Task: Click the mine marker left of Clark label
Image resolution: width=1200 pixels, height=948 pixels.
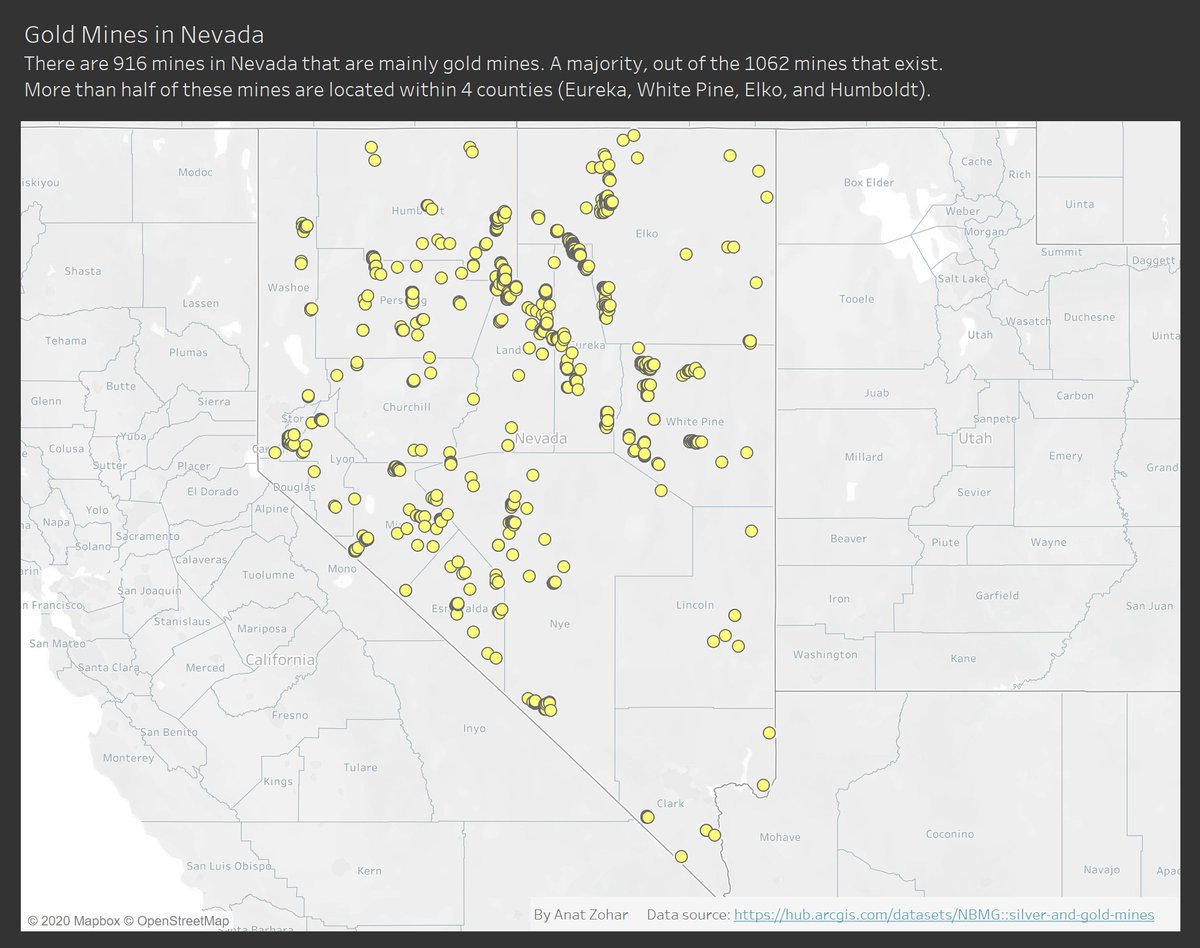Action: [x=647, y=817]
